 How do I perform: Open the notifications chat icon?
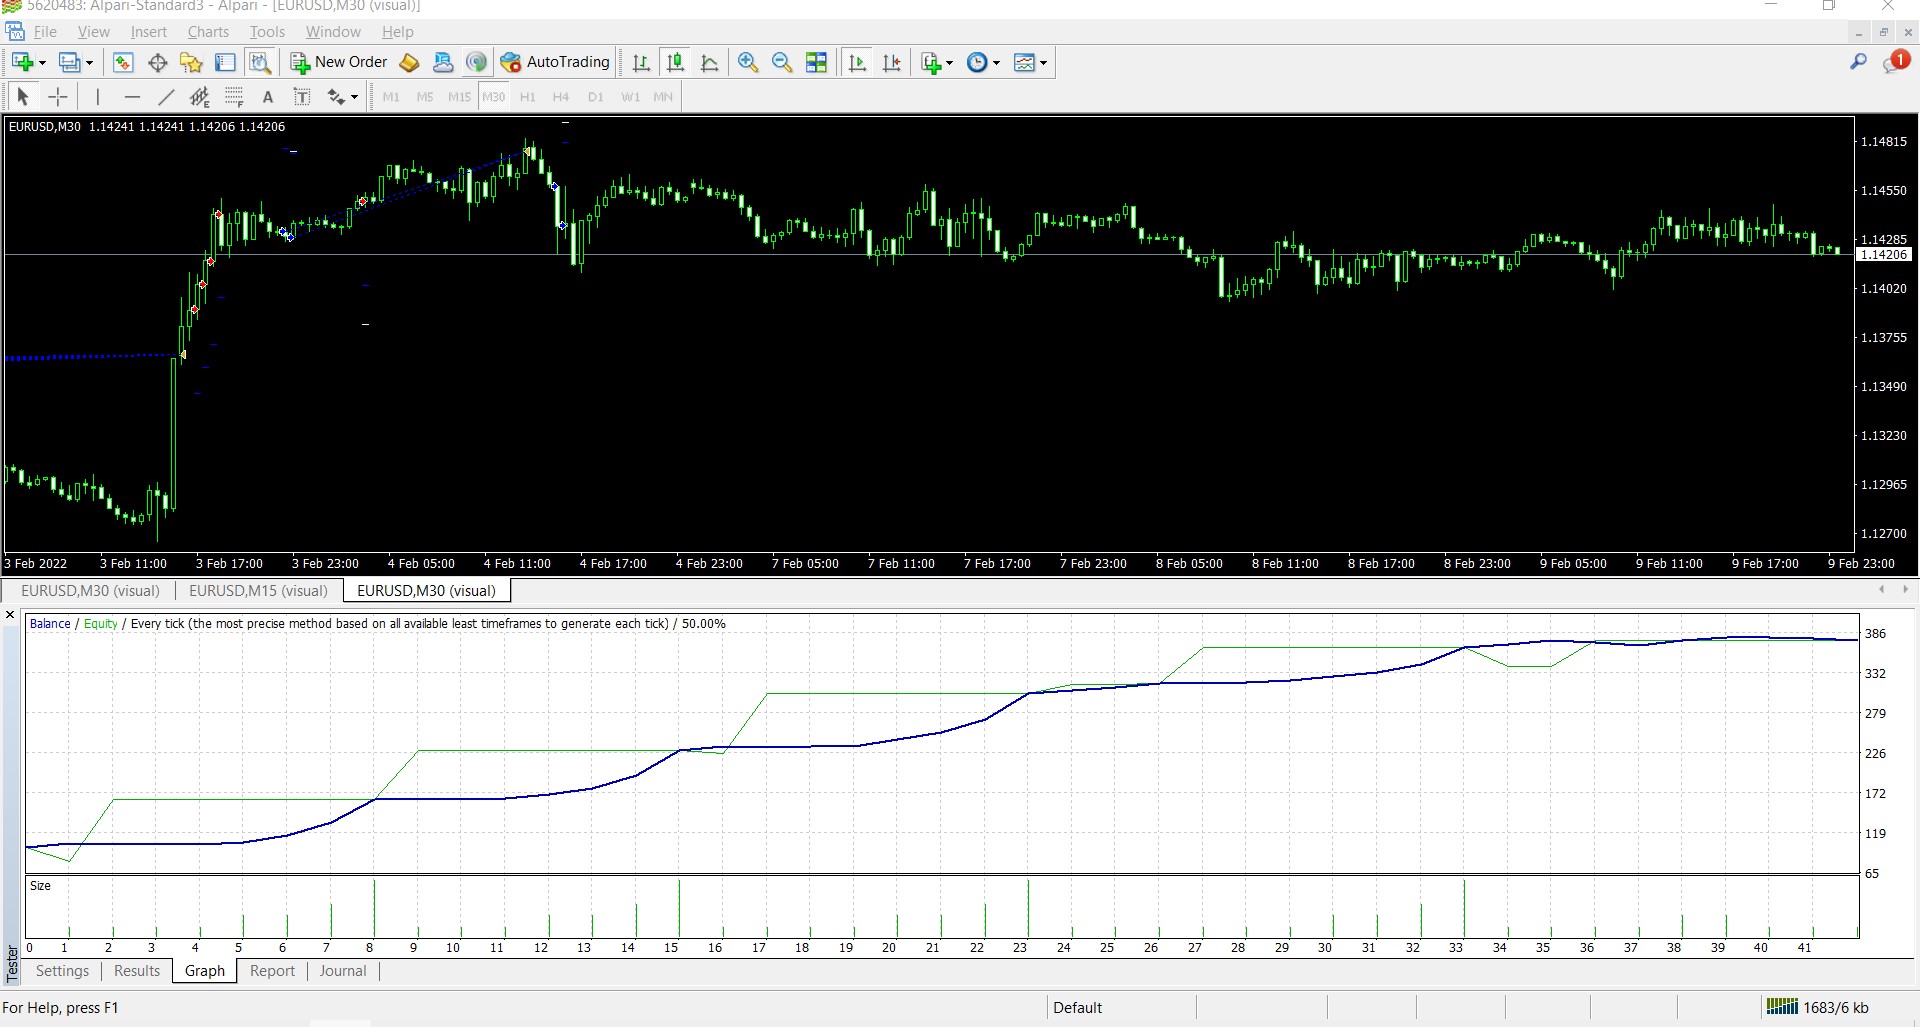pos(1896,62)
